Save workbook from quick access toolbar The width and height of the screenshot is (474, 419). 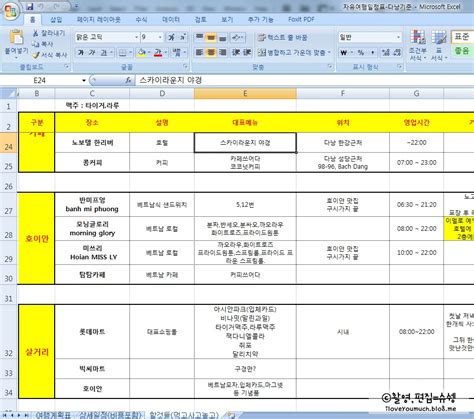(x=30, y=6)
